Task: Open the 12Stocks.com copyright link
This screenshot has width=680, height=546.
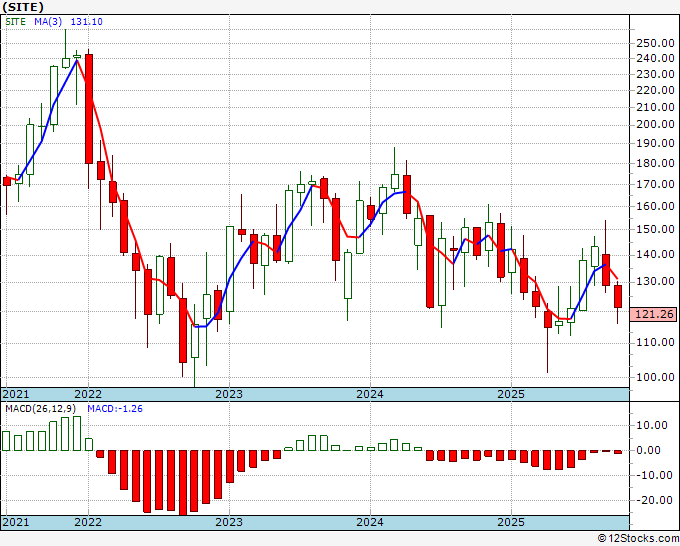Action: pos(638,539)
